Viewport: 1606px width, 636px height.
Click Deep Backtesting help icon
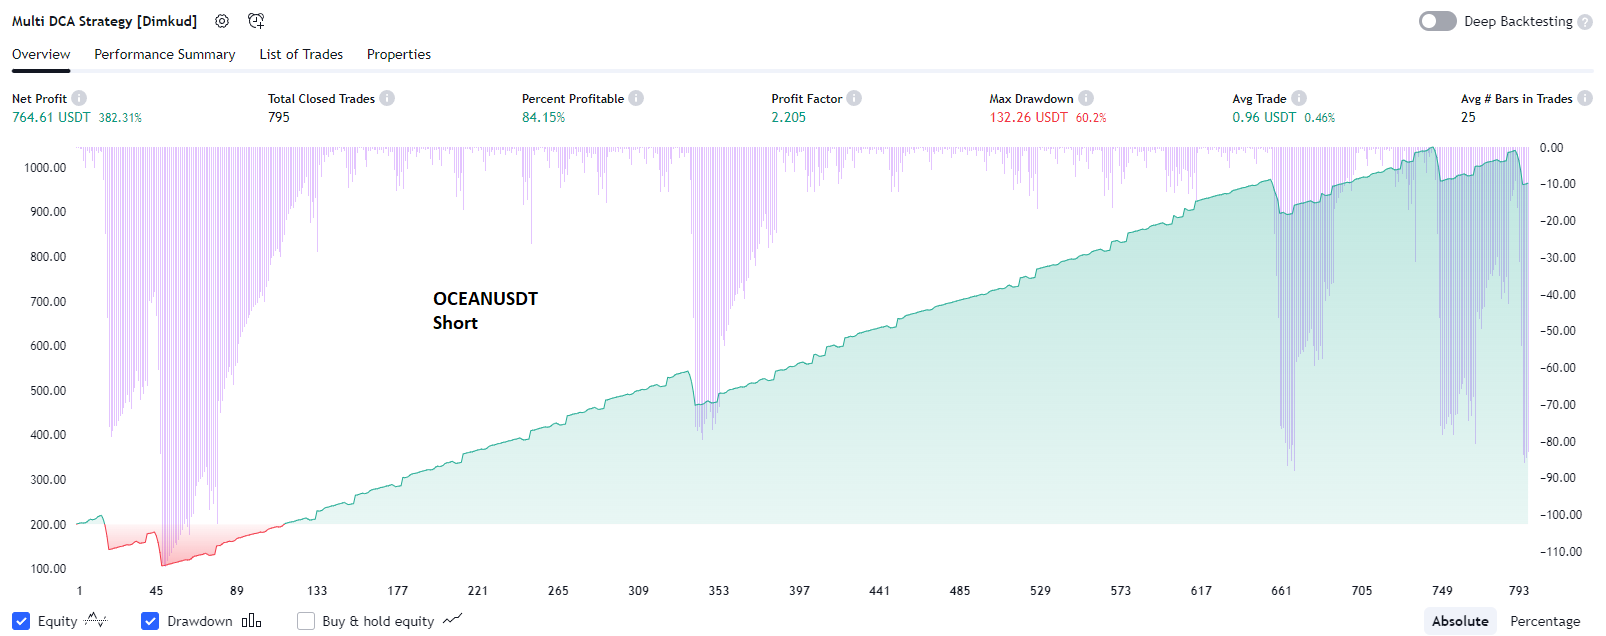click(x=1585, y=22)
